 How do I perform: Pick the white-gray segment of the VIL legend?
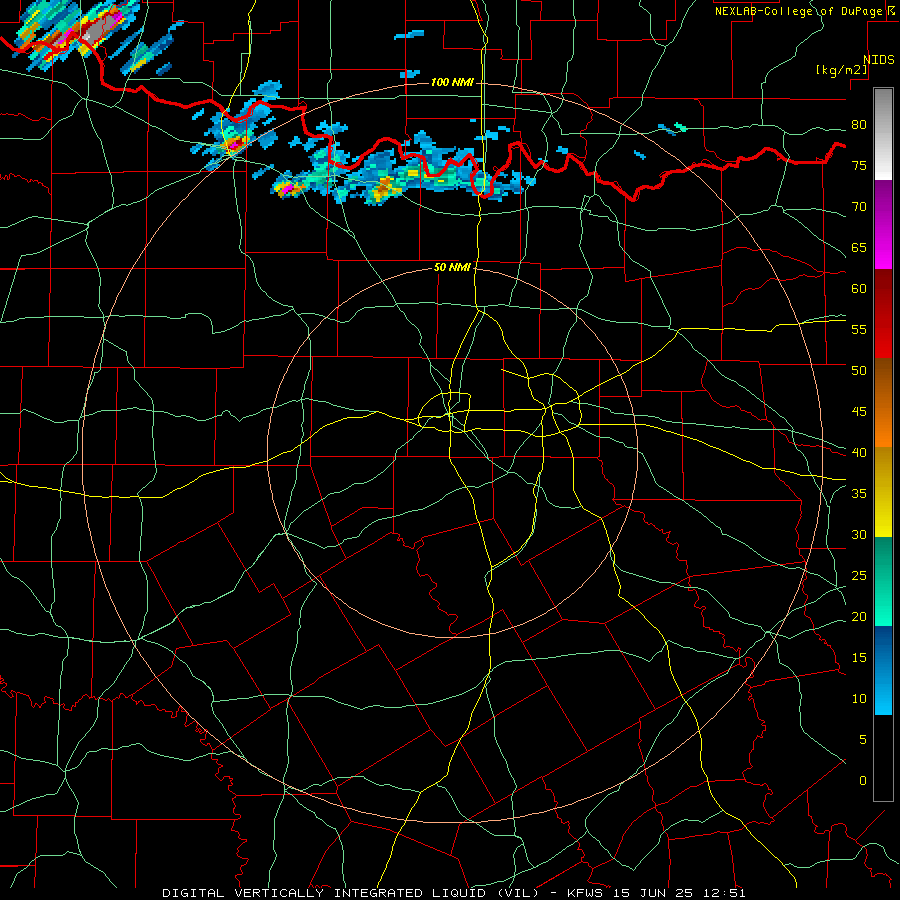883,134
